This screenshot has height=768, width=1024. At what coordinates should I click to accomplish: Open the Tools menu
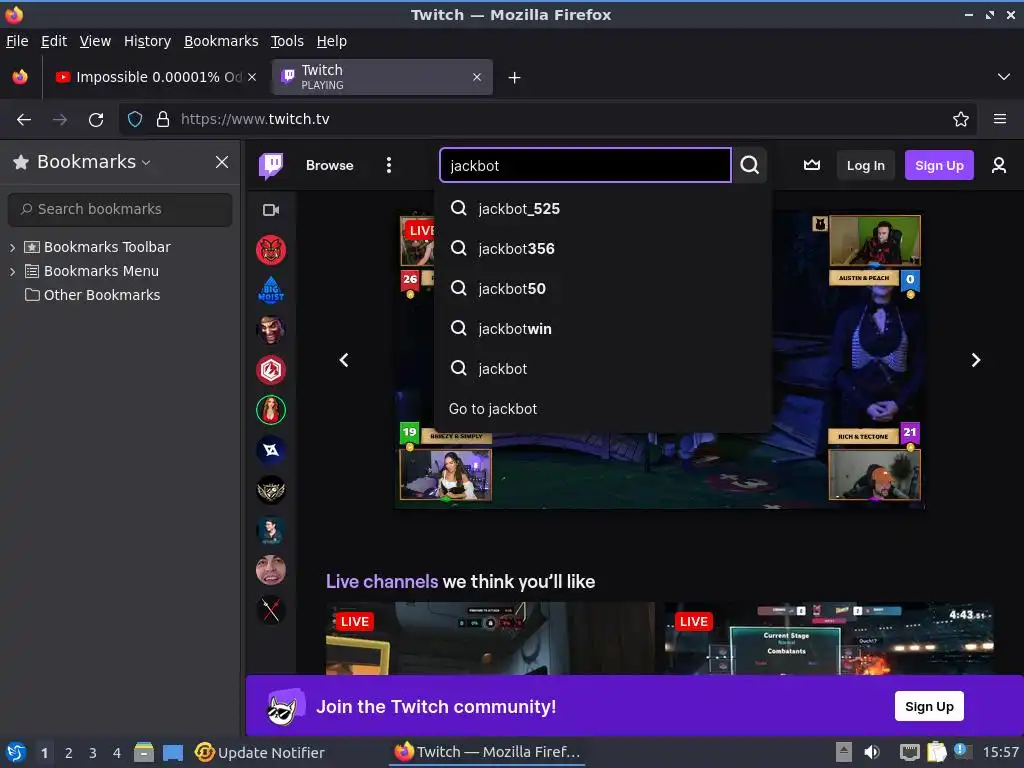tap(287, 41)
